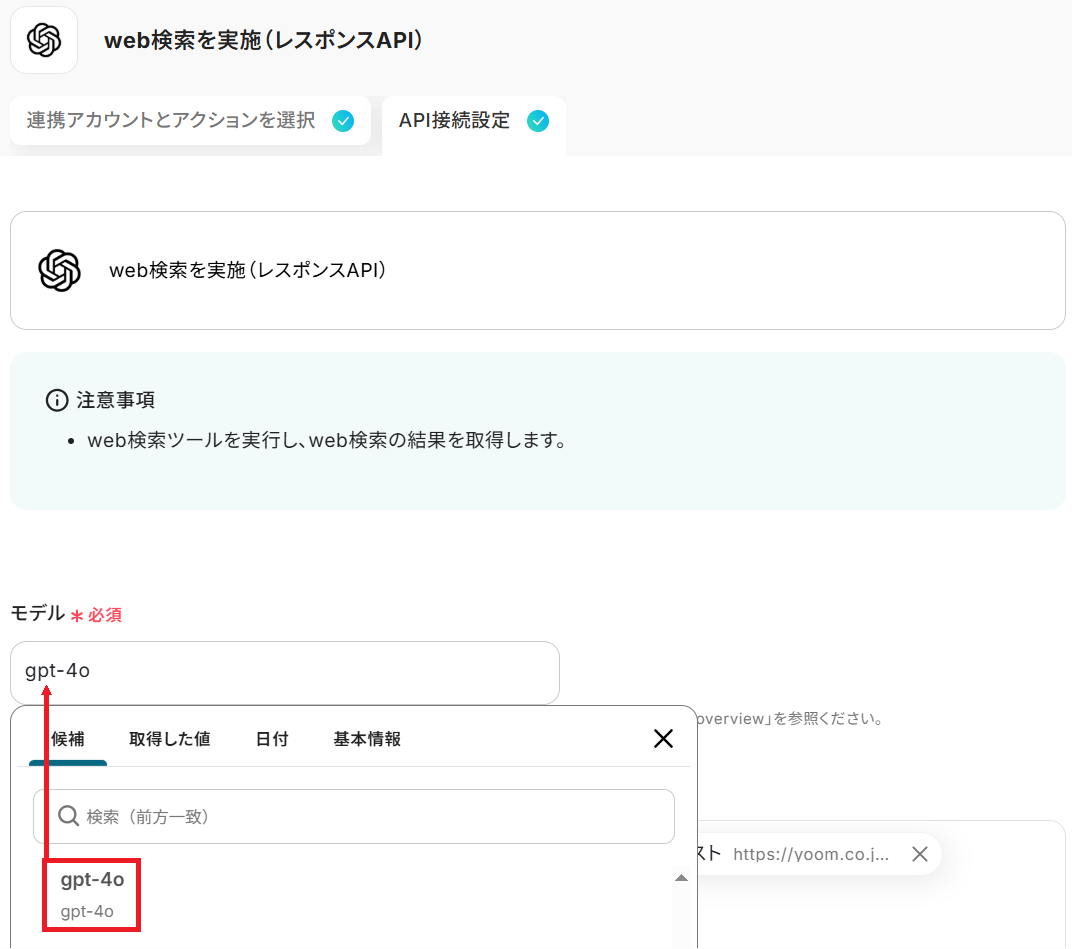Click the magnifier icon in the search box
The image size is (1072, 949).
[68, 816]
